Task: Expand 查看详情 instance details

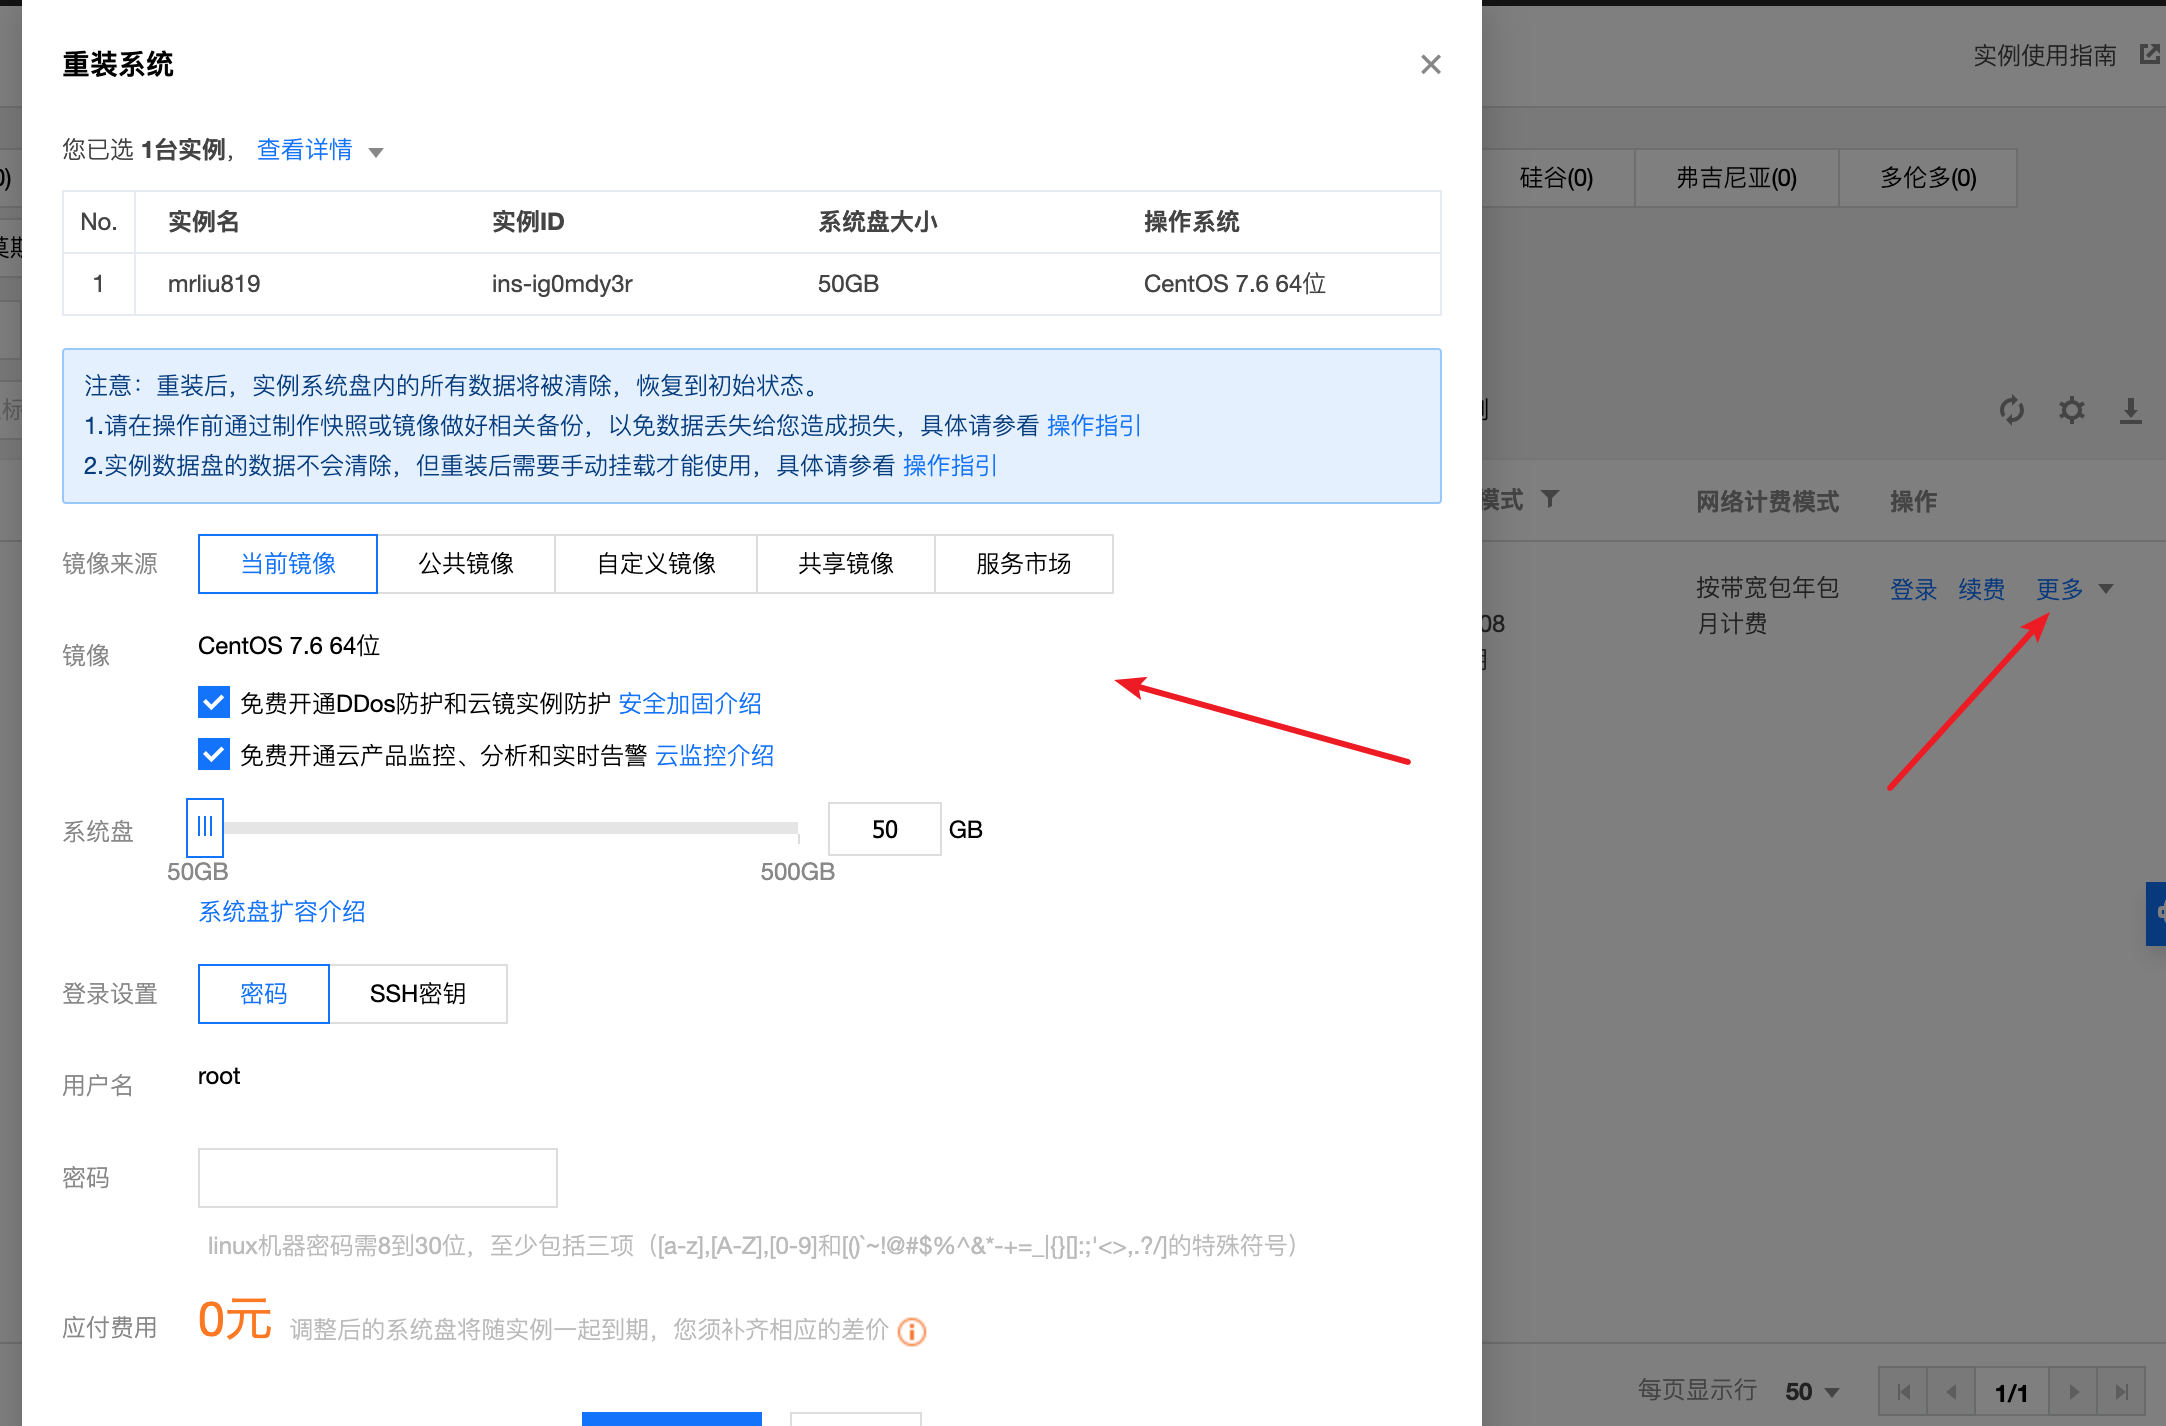Action: 304,150
